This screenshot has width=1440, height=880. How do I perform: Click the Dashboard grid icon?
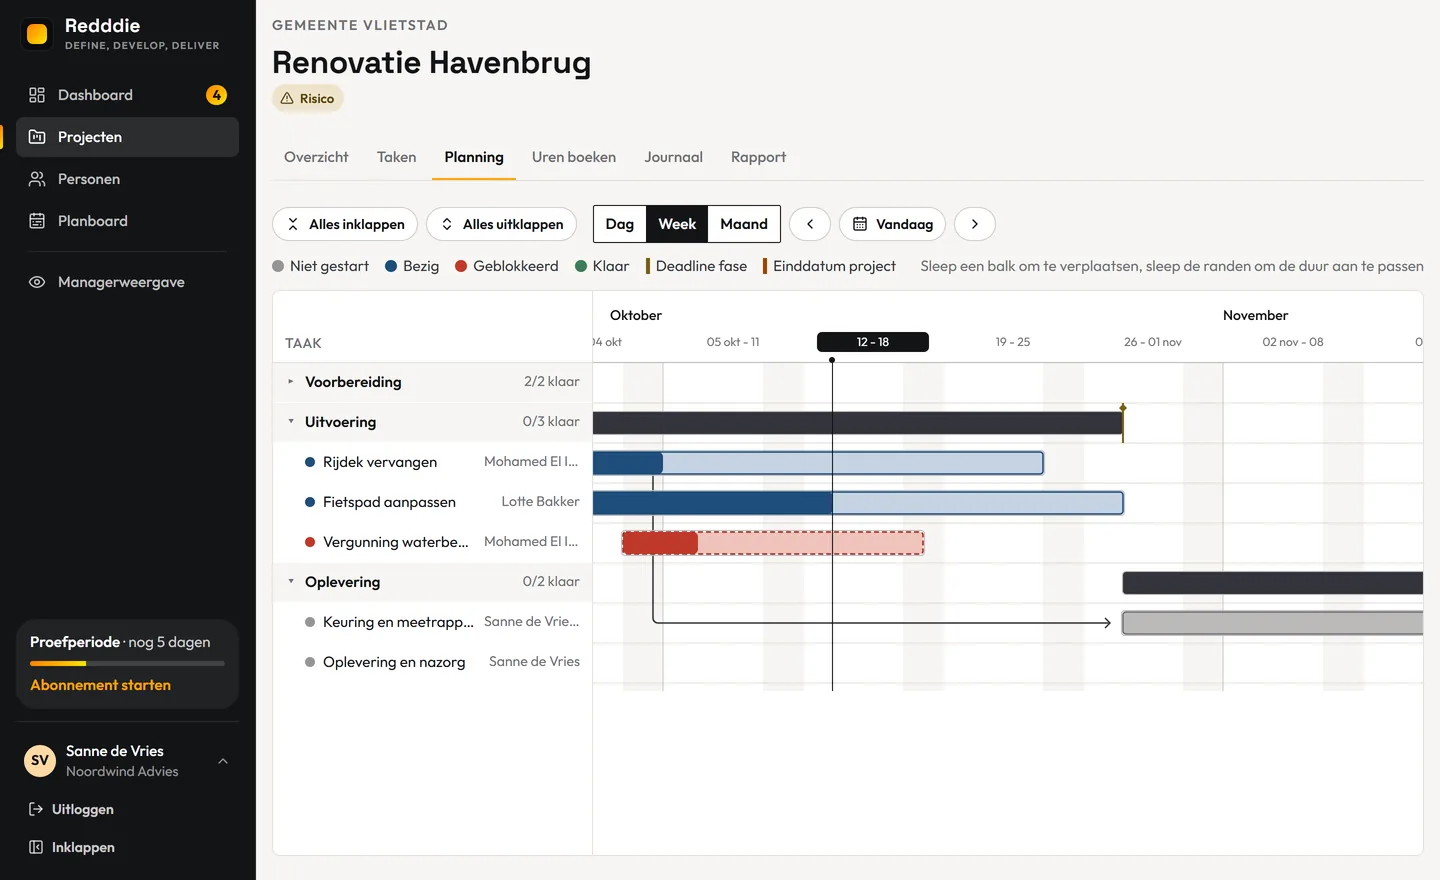[x=37, y=95]
